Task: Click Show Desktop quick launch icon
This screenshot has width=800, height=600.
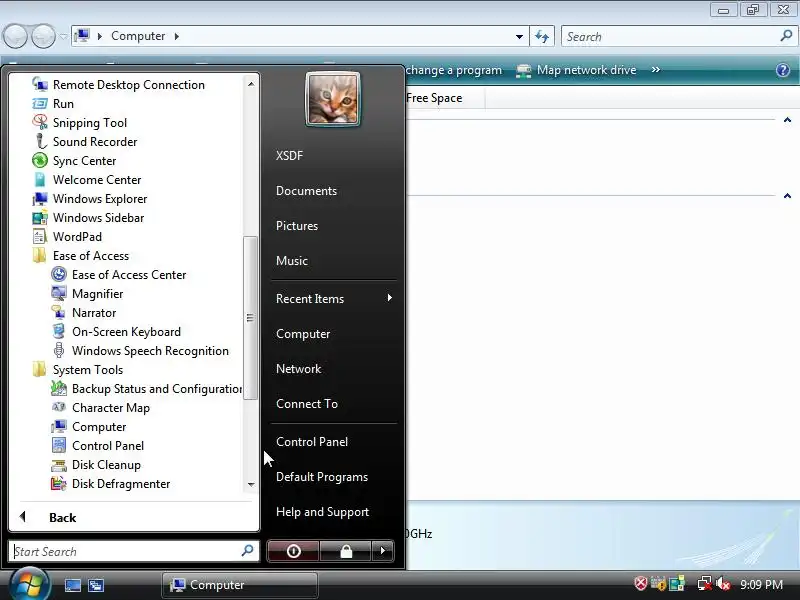Action: 73,585
